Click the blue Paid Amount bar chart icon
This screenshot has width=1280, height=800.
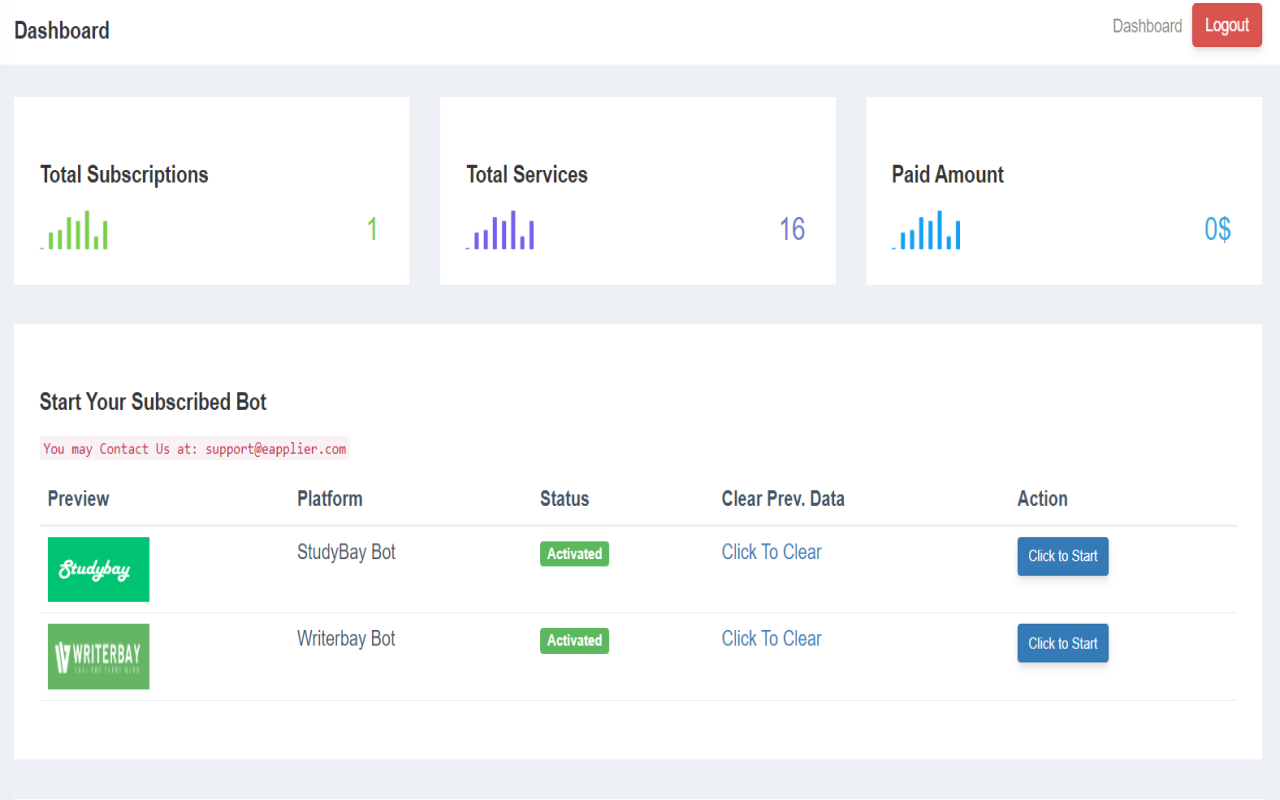(927, 231)
